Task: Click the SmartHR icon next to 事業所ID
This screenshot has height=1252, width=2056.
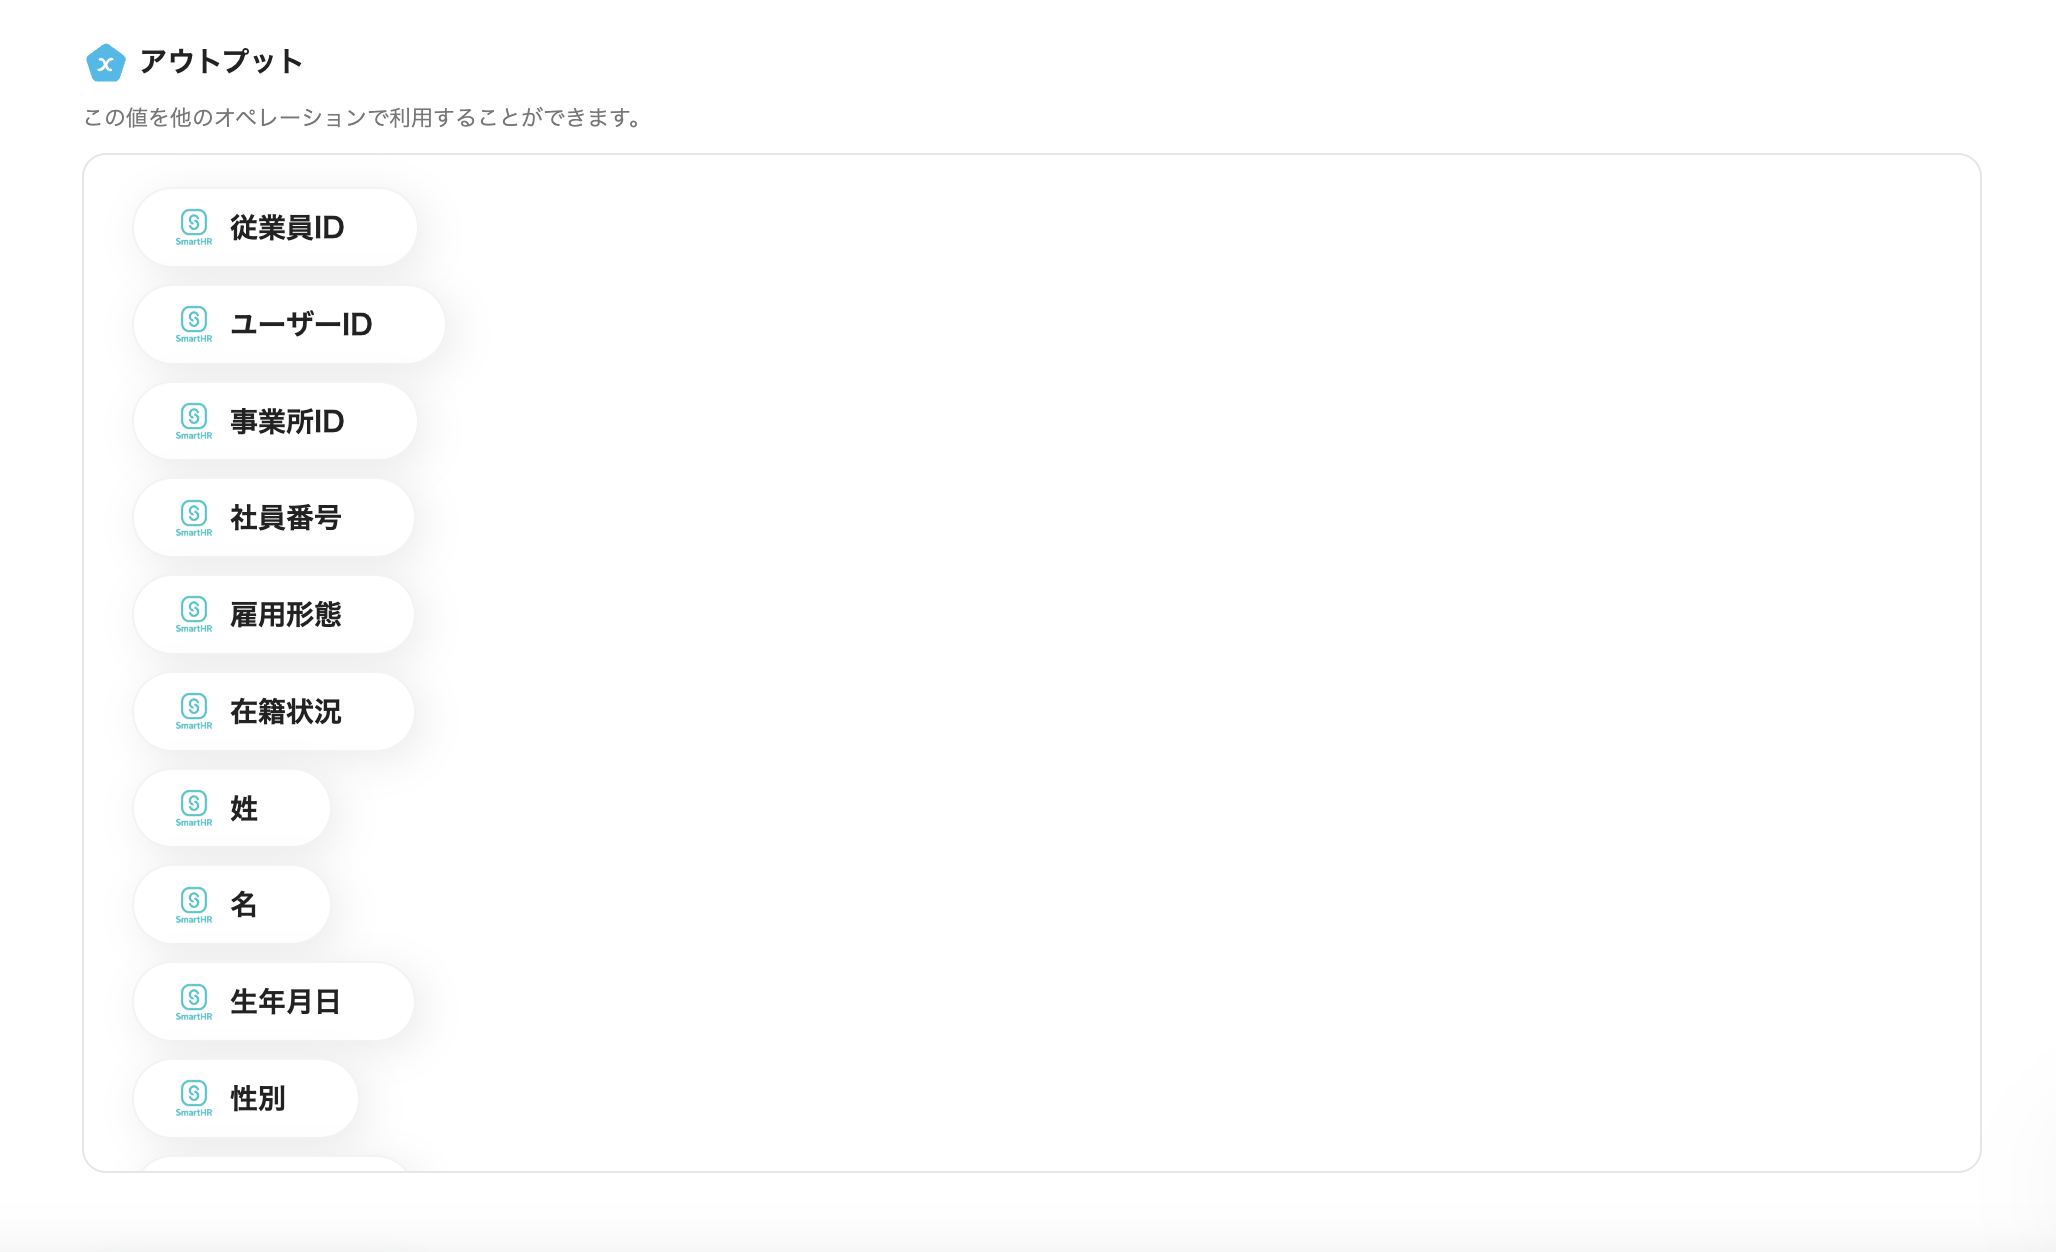Action: coord(194,421)
